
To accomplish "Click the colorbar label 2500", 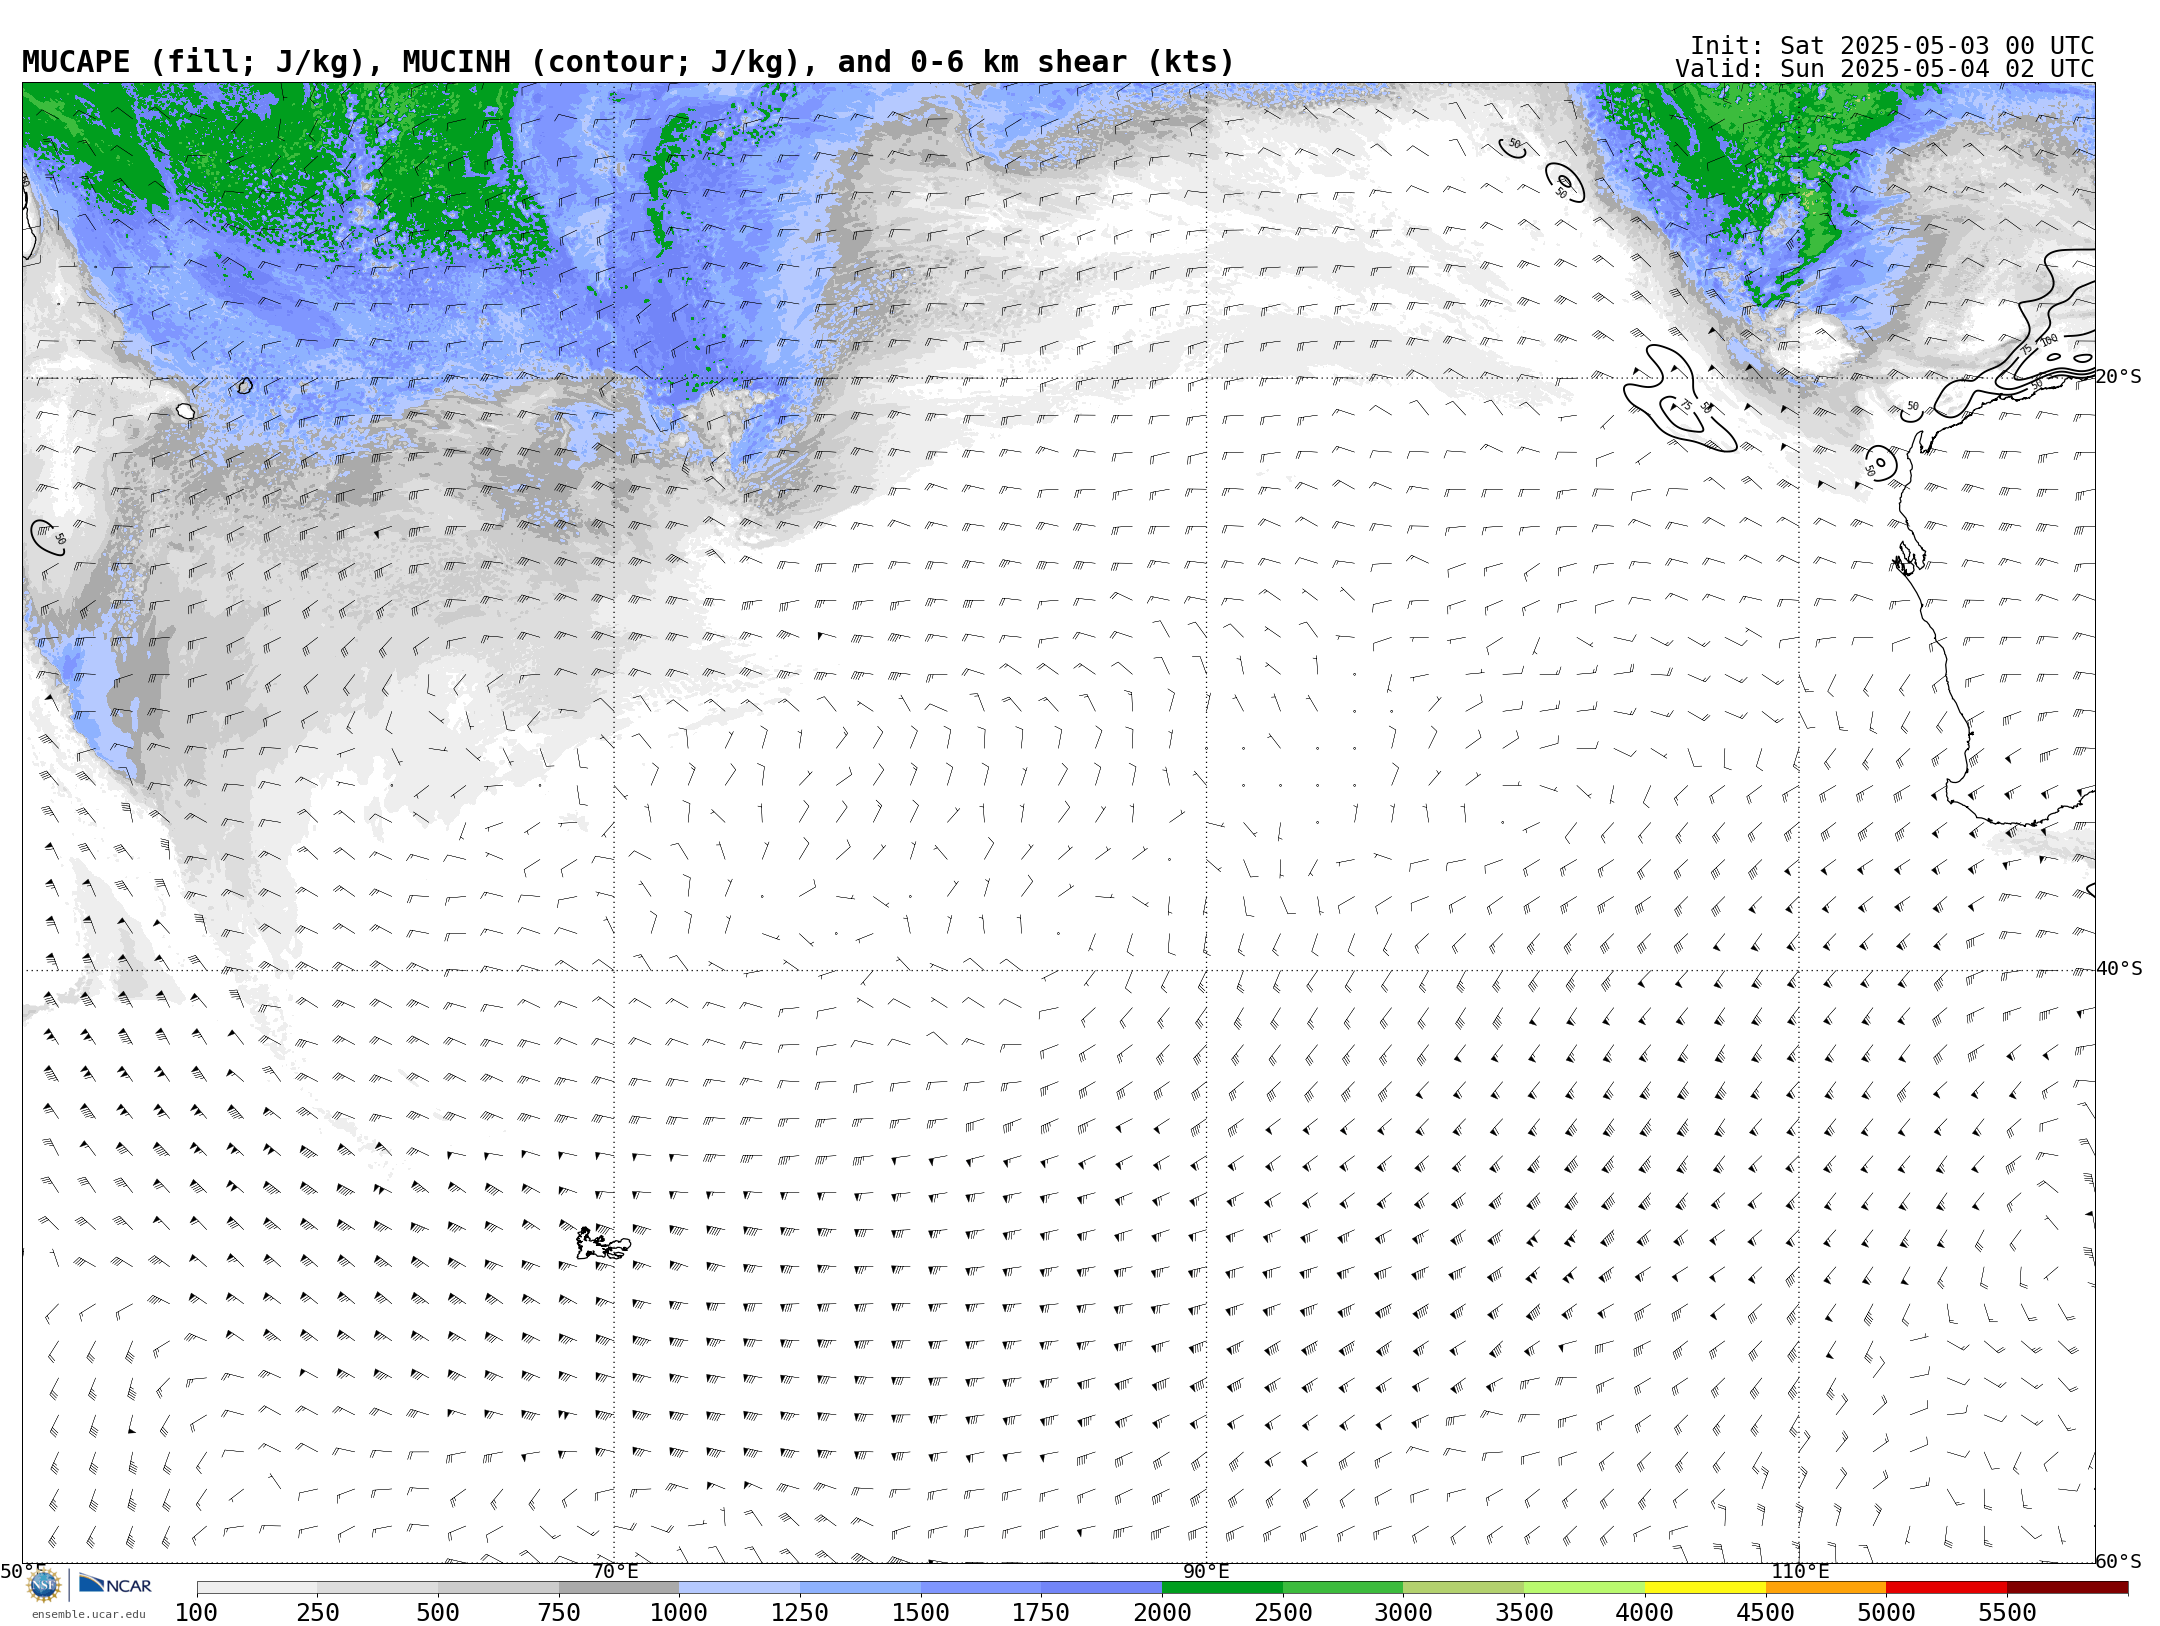I will tap(1283, 1613).
